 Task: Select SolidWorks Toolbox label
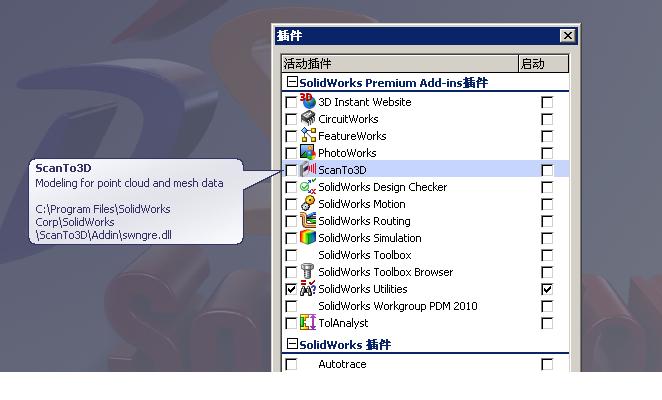coord(365,255)
